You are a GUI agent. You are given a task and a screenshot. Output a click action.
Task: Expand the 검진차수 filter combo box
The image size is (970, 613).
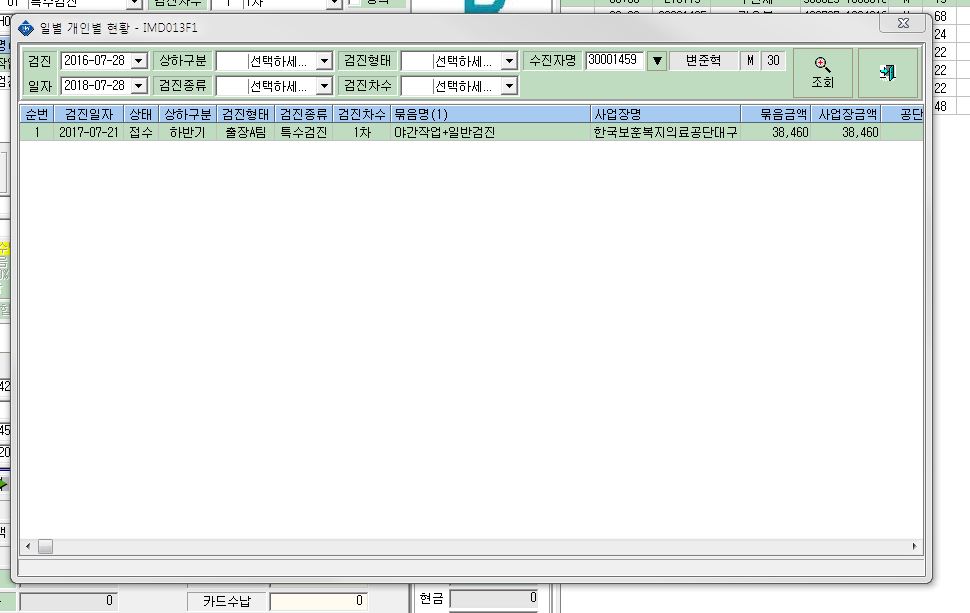point(509,86)
